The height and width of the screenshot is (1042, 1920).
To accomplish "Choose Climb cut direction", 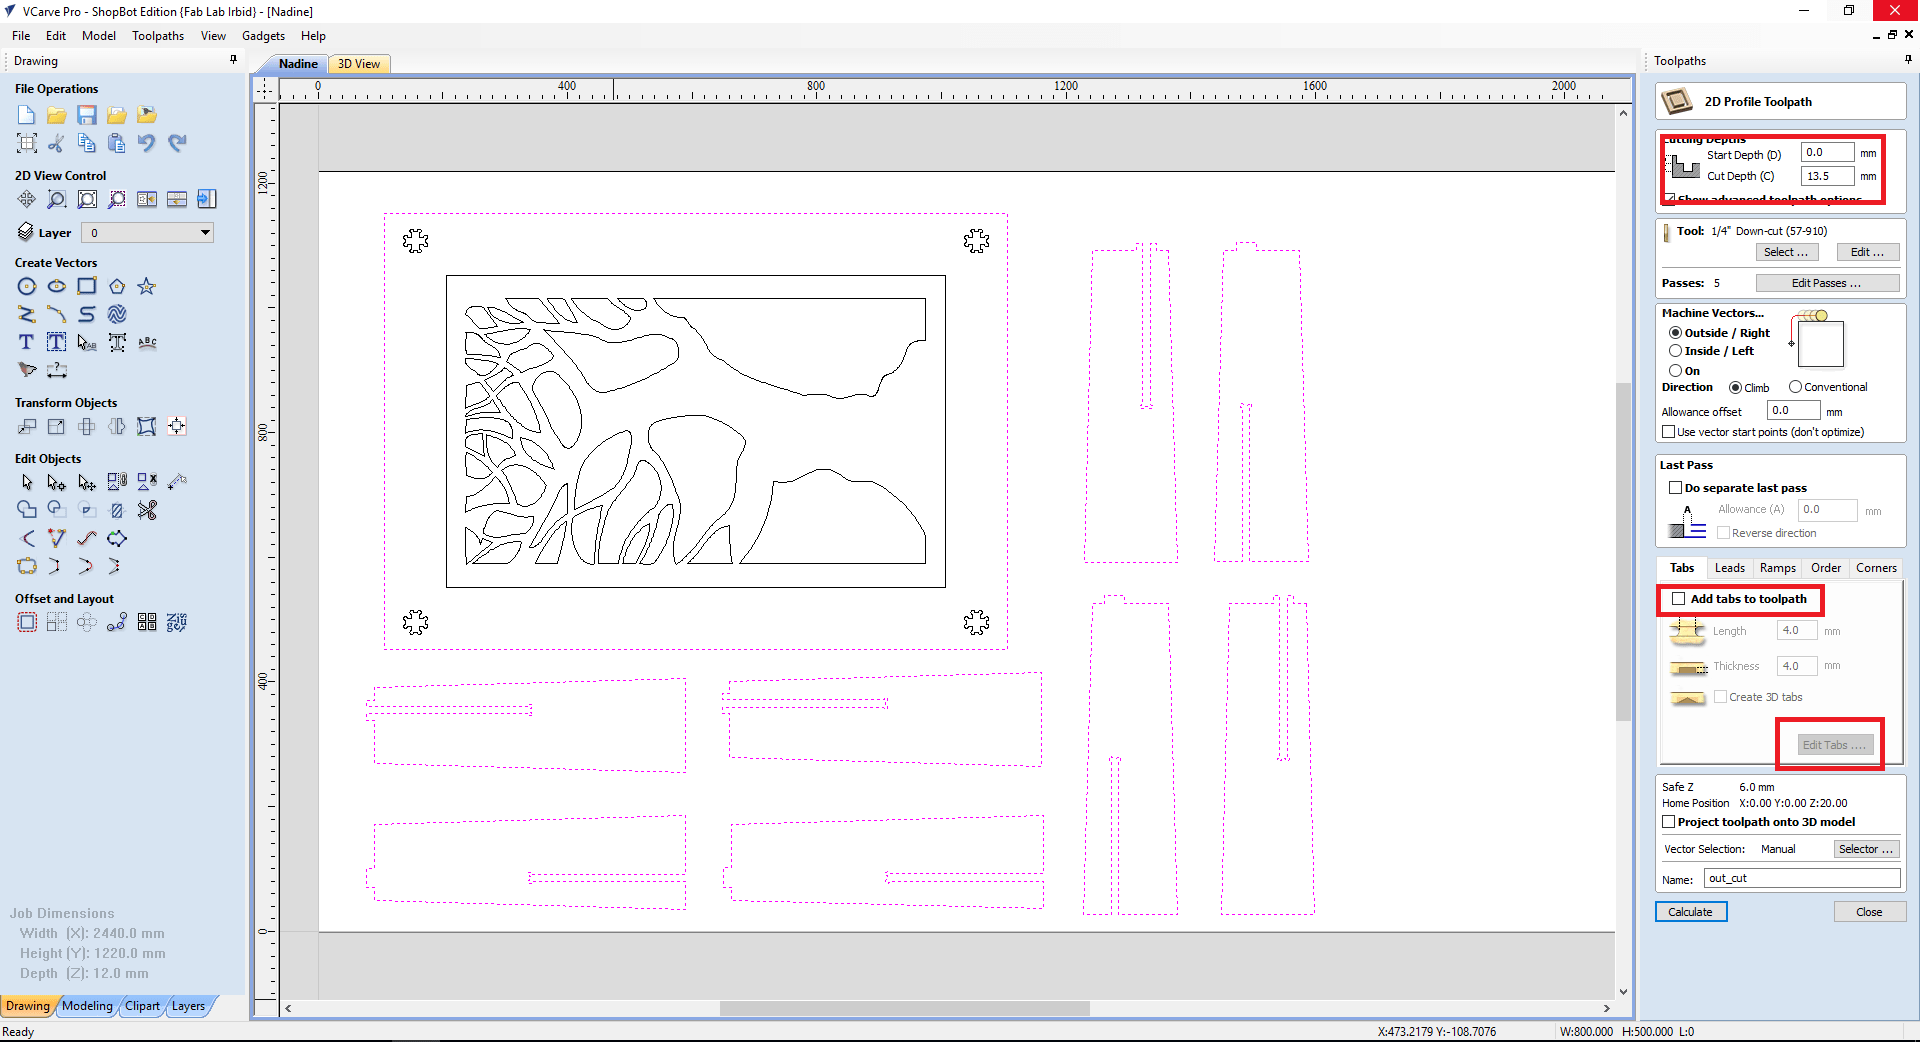I will (1735, 387).
